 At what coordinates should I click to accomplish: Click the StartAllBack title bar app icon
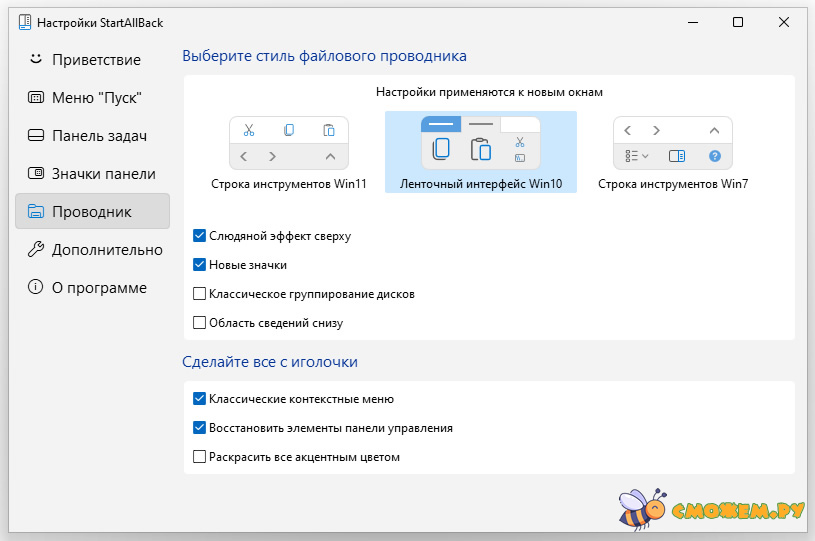pyautogui.click(x=24, y=22)
